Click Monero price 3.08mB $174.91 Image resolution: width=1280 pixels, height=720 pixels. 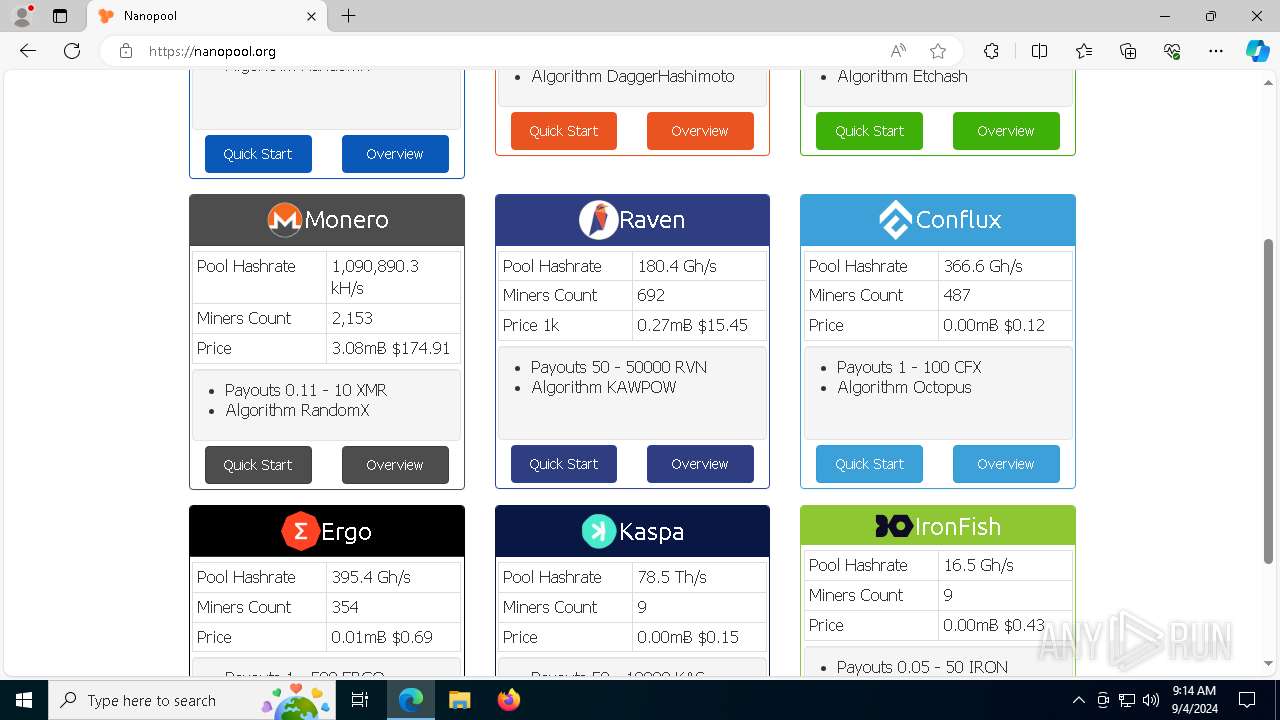[391, 348]
